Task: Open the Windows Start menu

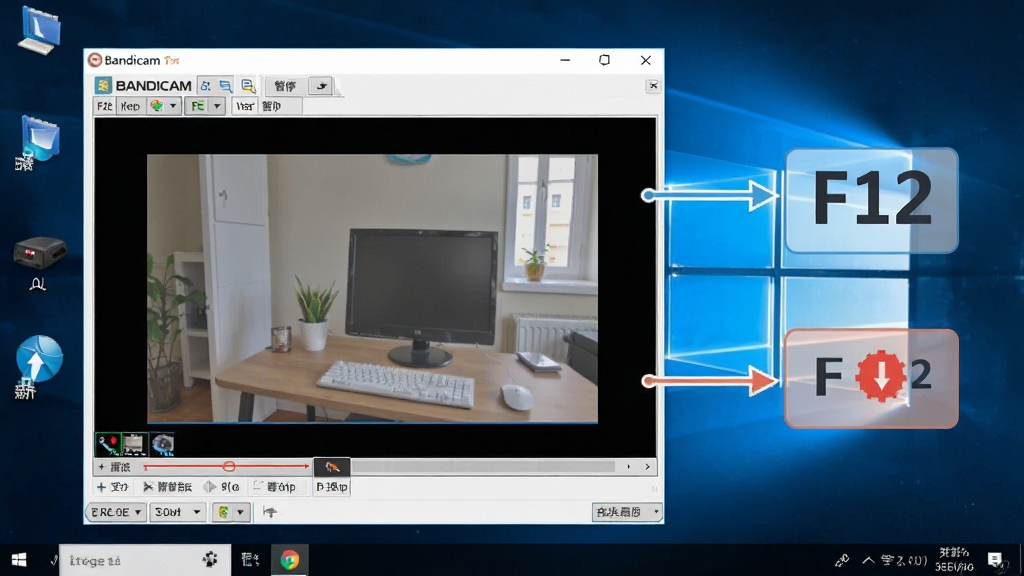Action: pyautogui.click(x=19, y=560)
